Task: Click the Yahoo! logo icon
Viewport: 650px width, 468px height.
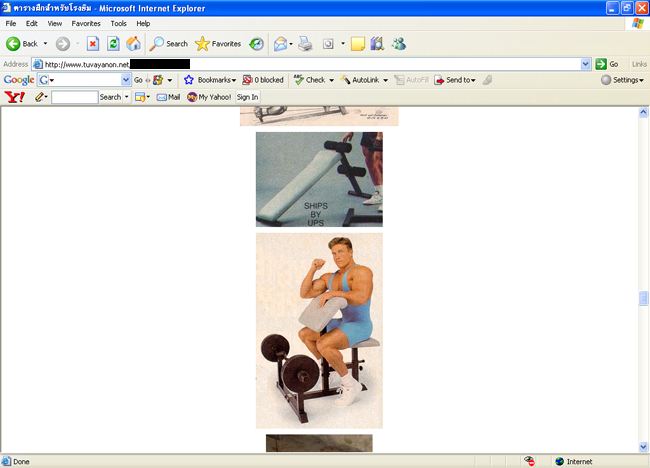Action: pos(15,97)
